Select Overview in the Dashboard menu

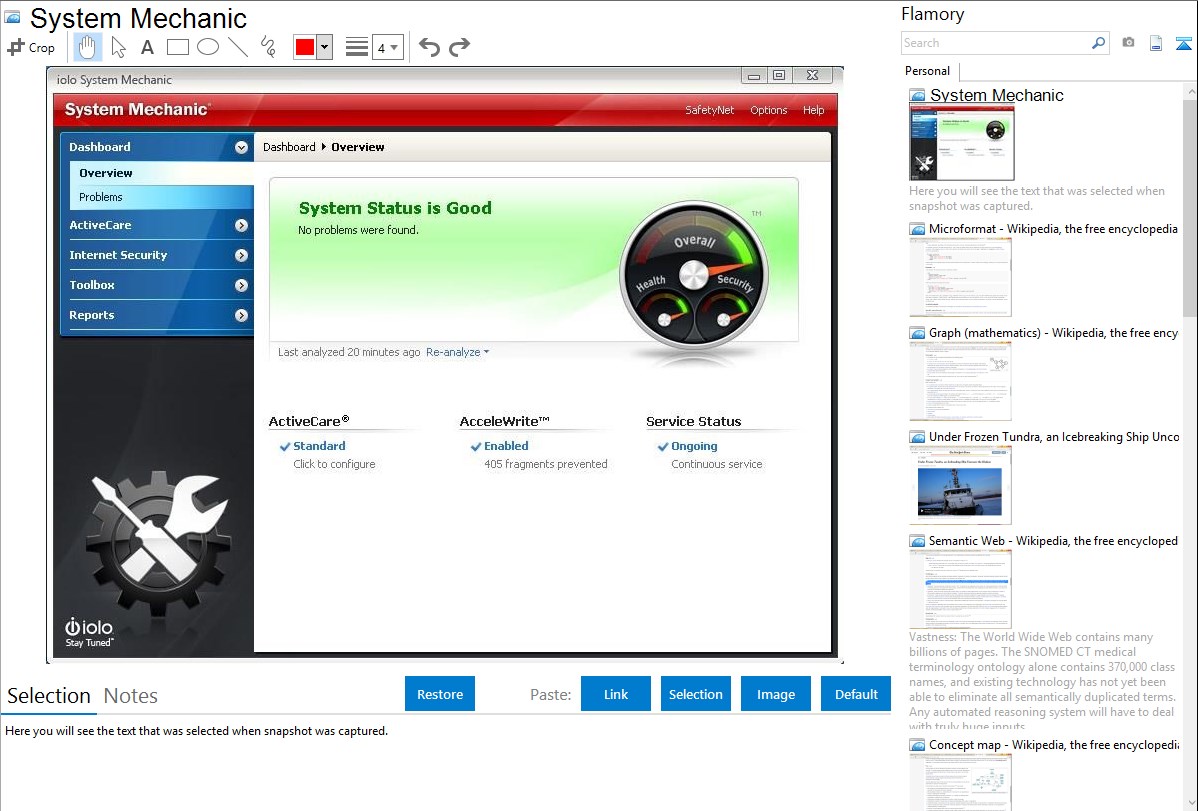click(162, 173)
